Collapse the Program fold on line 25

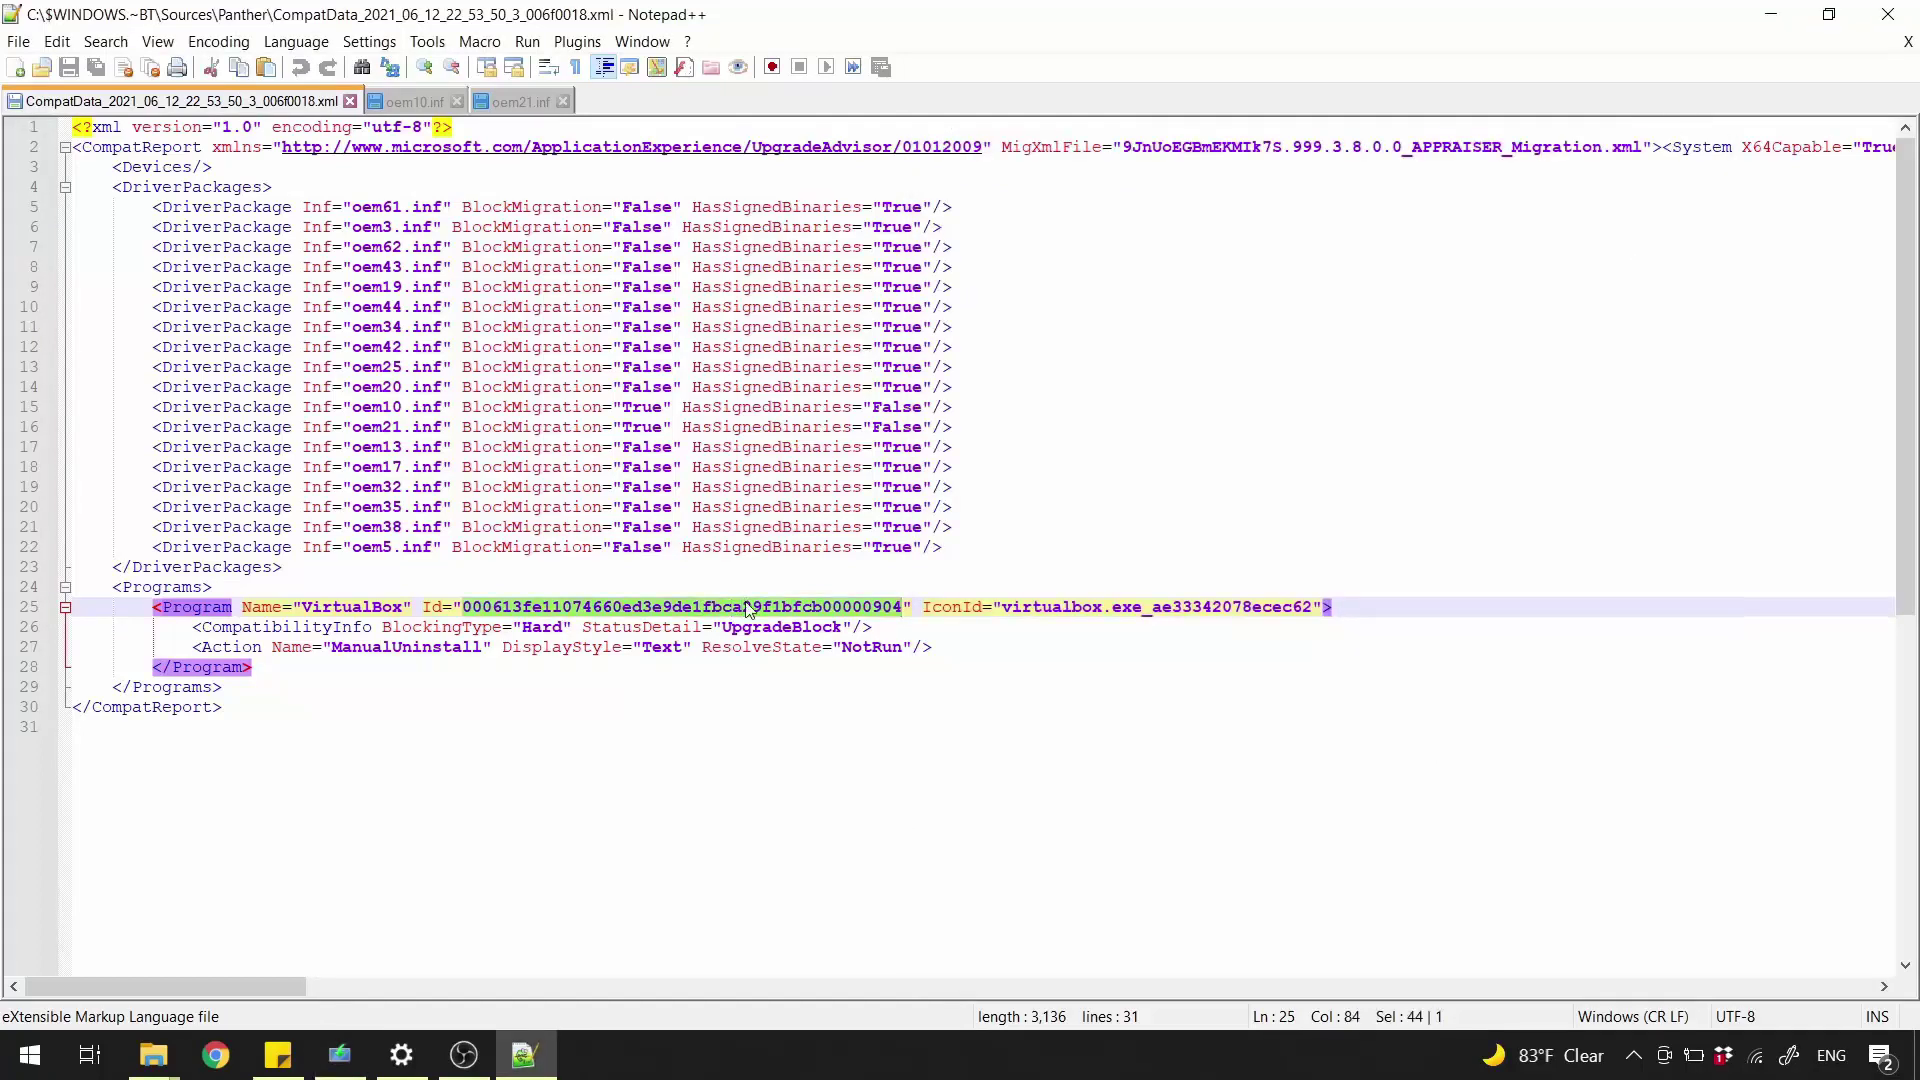[x=65, y=607]
